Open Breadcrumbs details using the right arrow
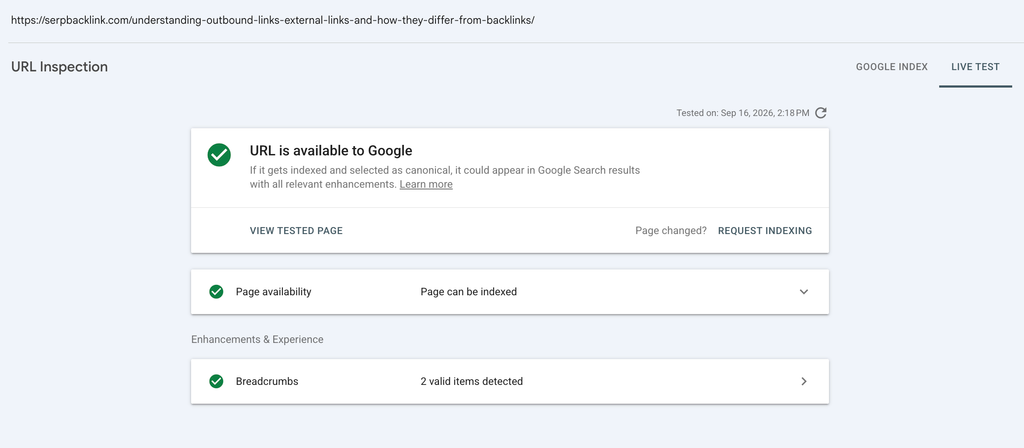The height and width of the screenshot is (448, 1024). pyautogui.click(x=804, y=381)
